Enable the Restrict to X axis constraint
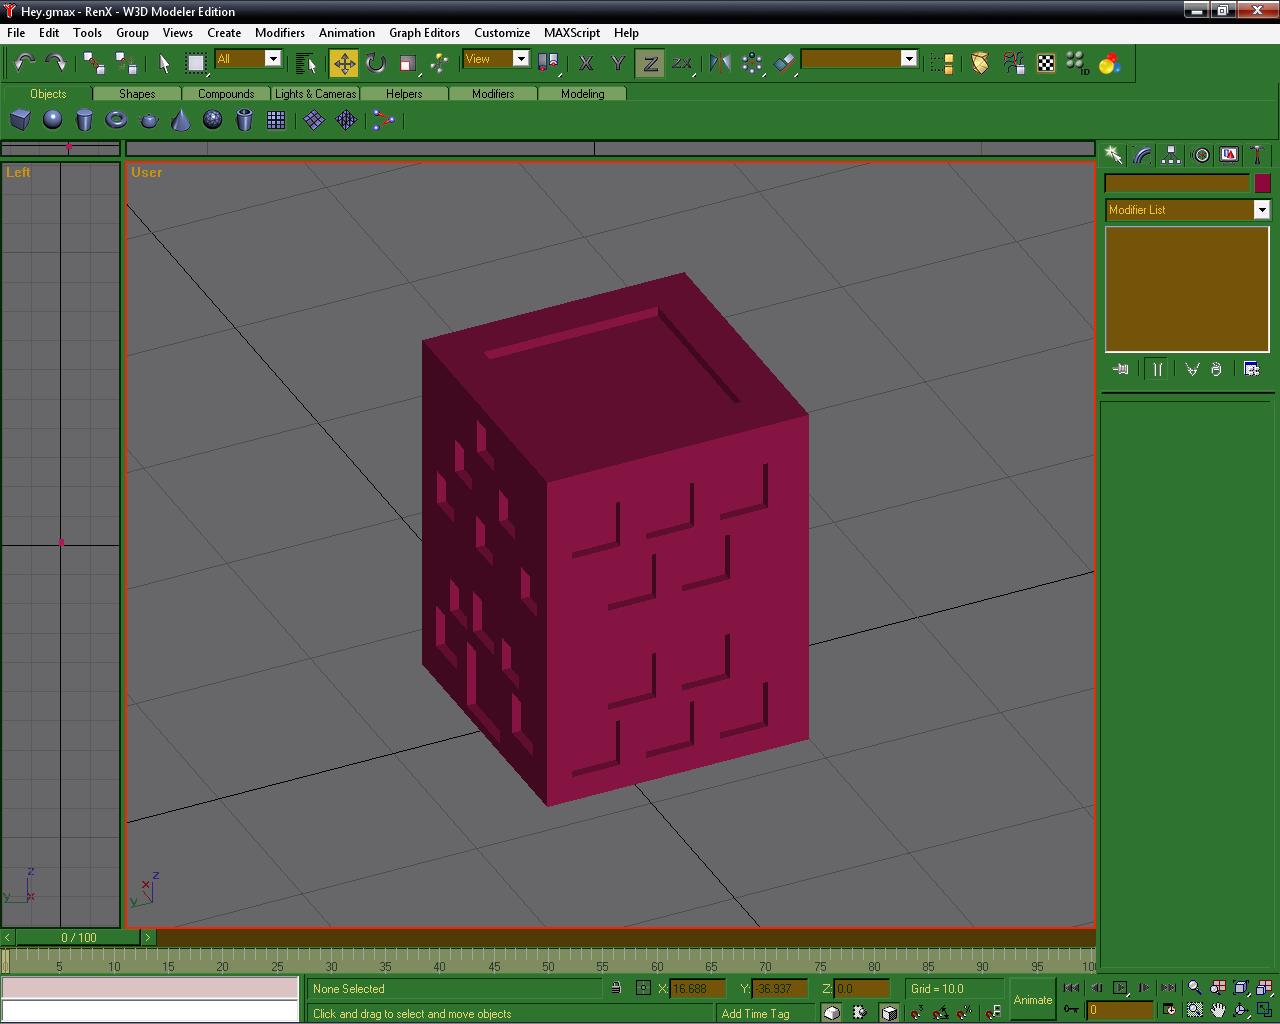The height and width of the screenshot is (1024, 1280). click(x=587, y=63)
